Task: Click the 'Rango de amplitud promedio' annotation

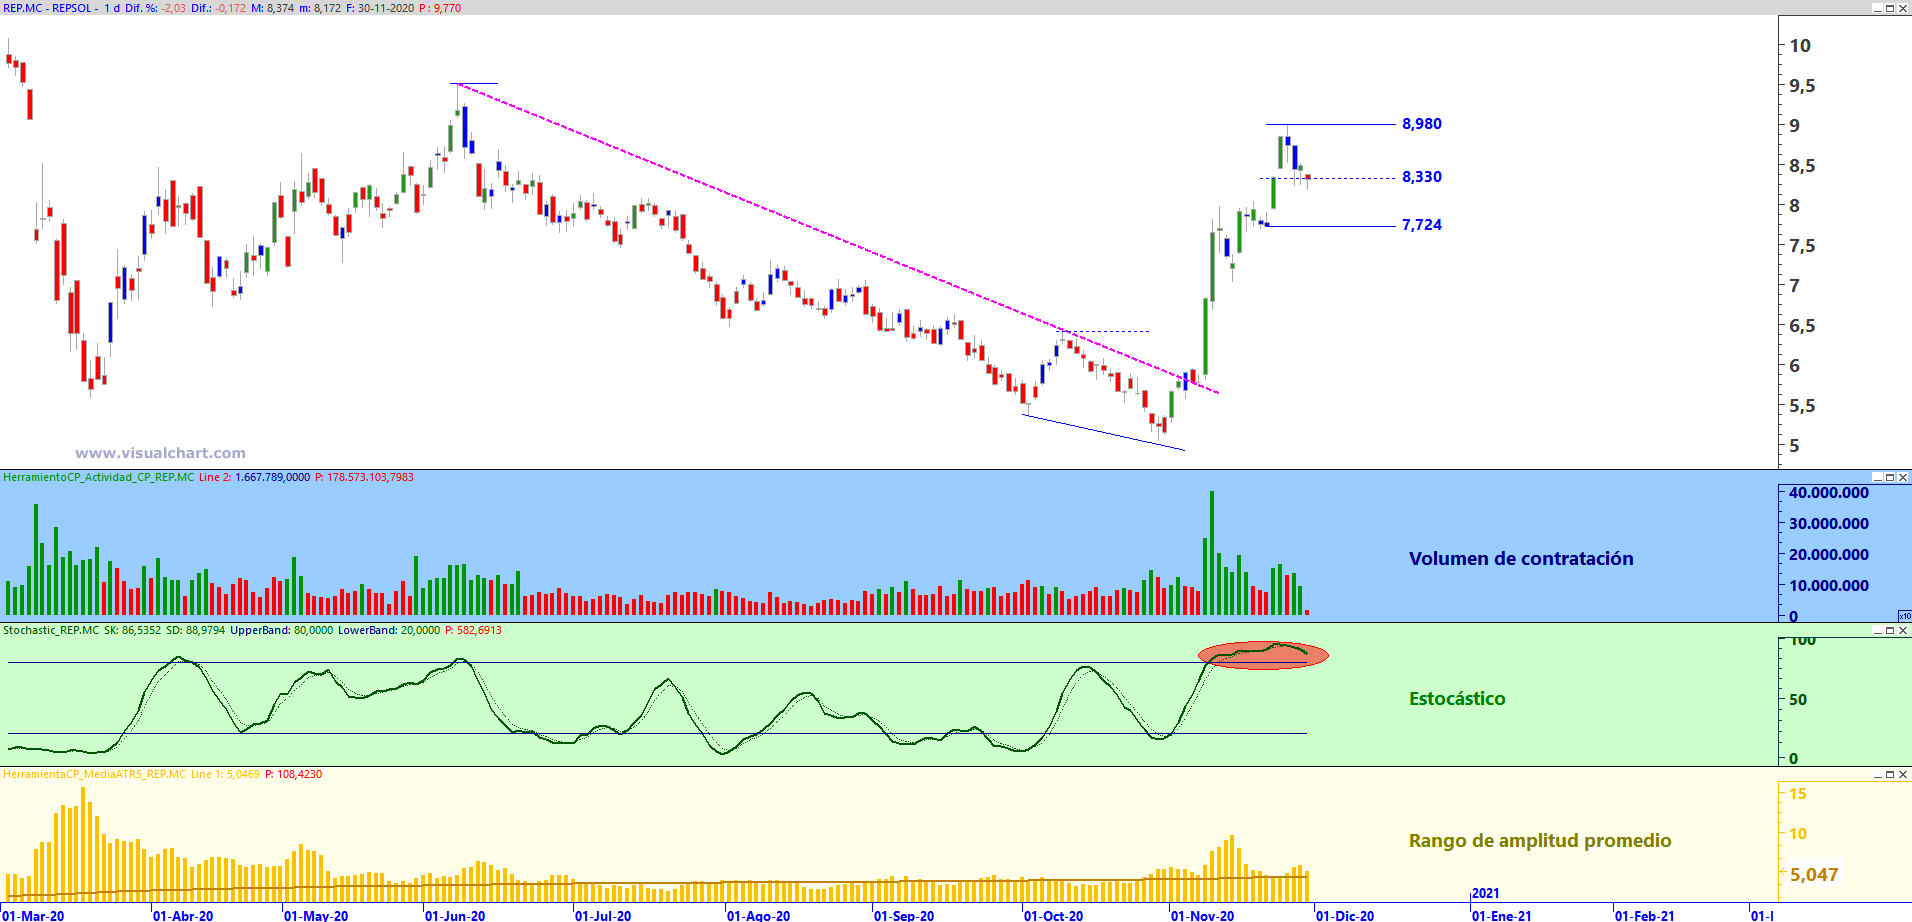Action: [x=1540, y=841]
